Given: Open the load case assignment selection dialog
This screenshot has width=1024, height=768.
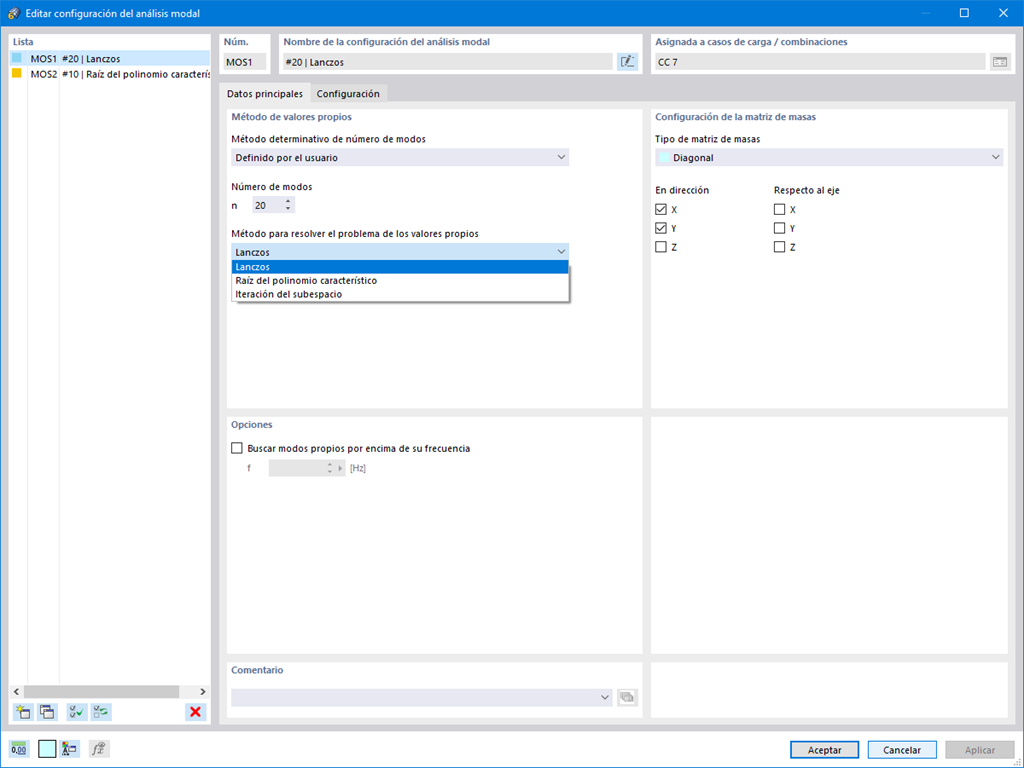Looking at the screenshot, I should click(1000, 61).
